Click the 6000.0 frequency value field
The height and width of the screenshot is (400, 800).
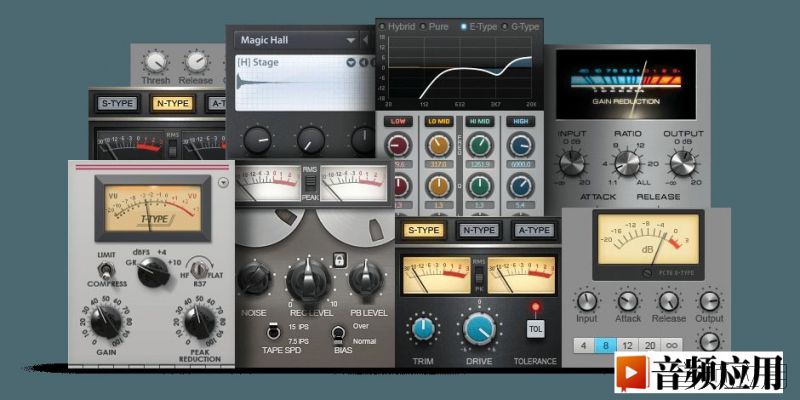coord(520,165)
